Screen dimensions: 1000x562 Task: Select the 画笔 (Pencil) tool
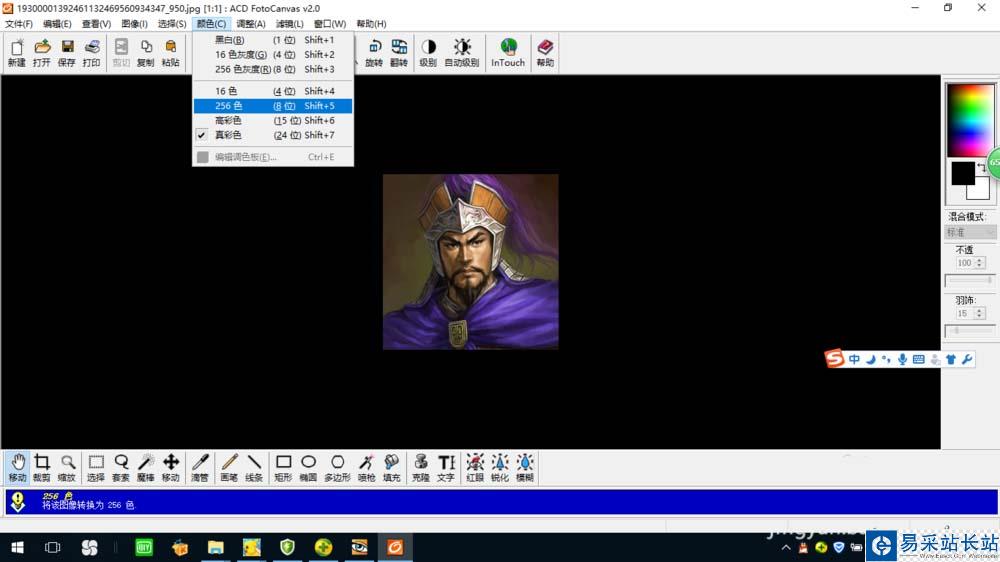pyautogui.click(x=229, y=468)
